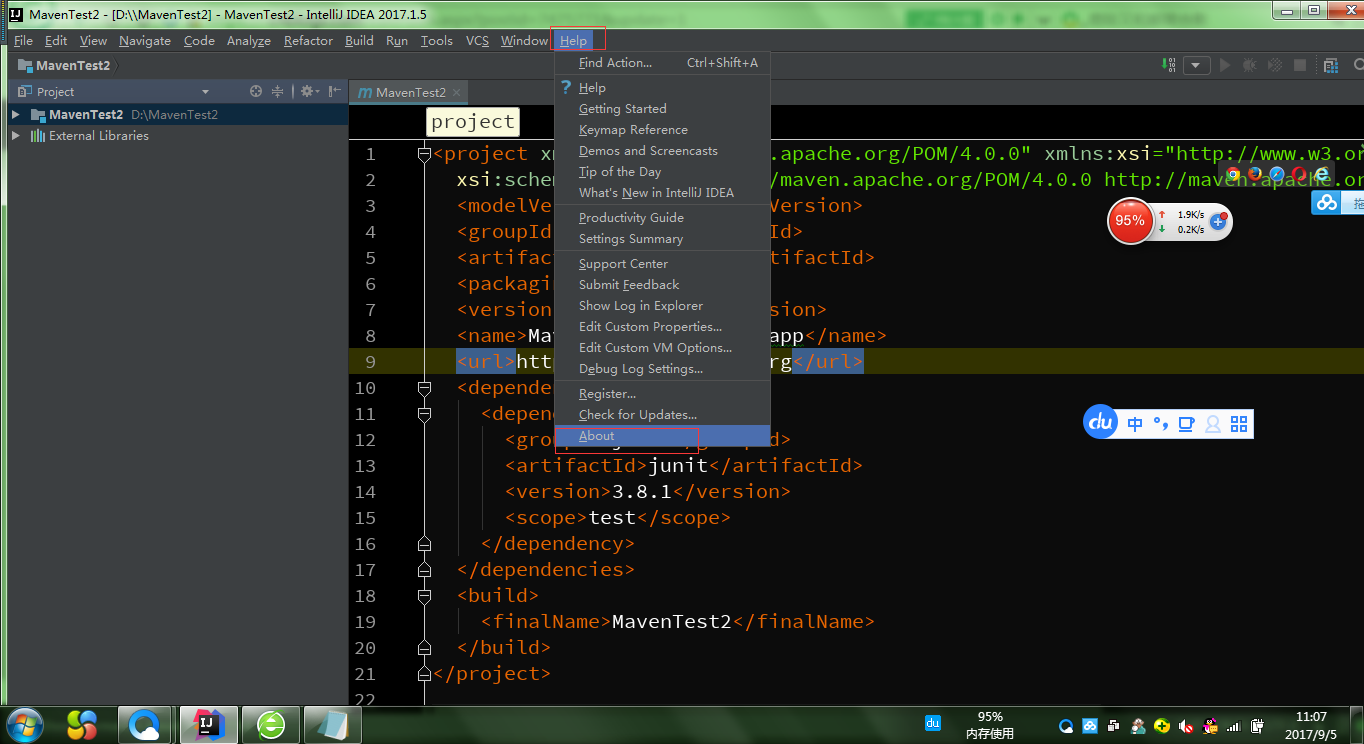The height and width of the screenshot is (744, 1364).
Task: Collapse the fold marker at line 11 dependency
Action: [x=424, y=414]
